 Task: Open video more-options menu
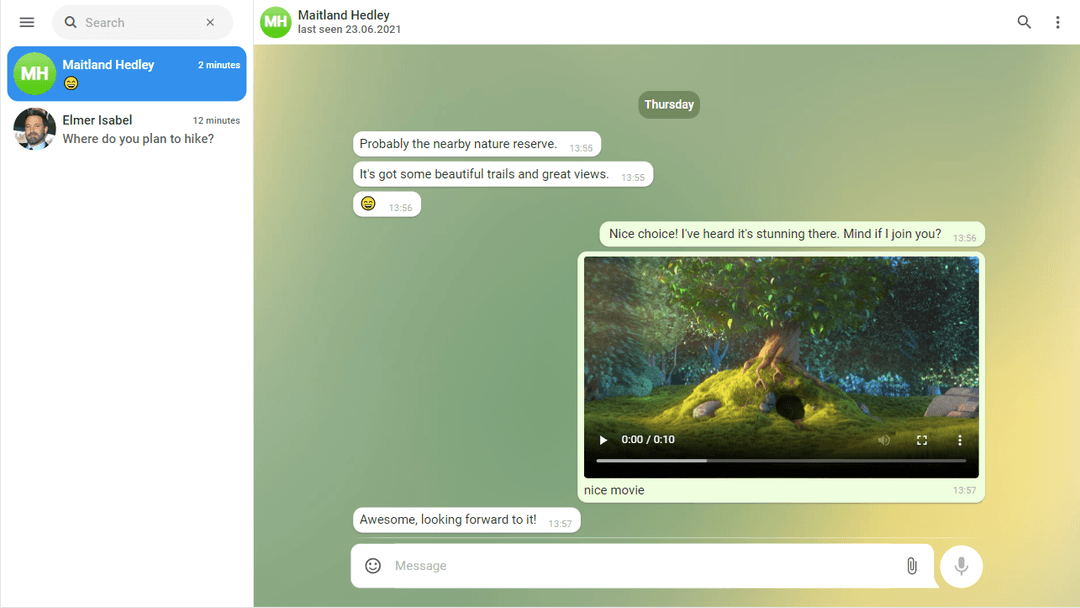959,440
